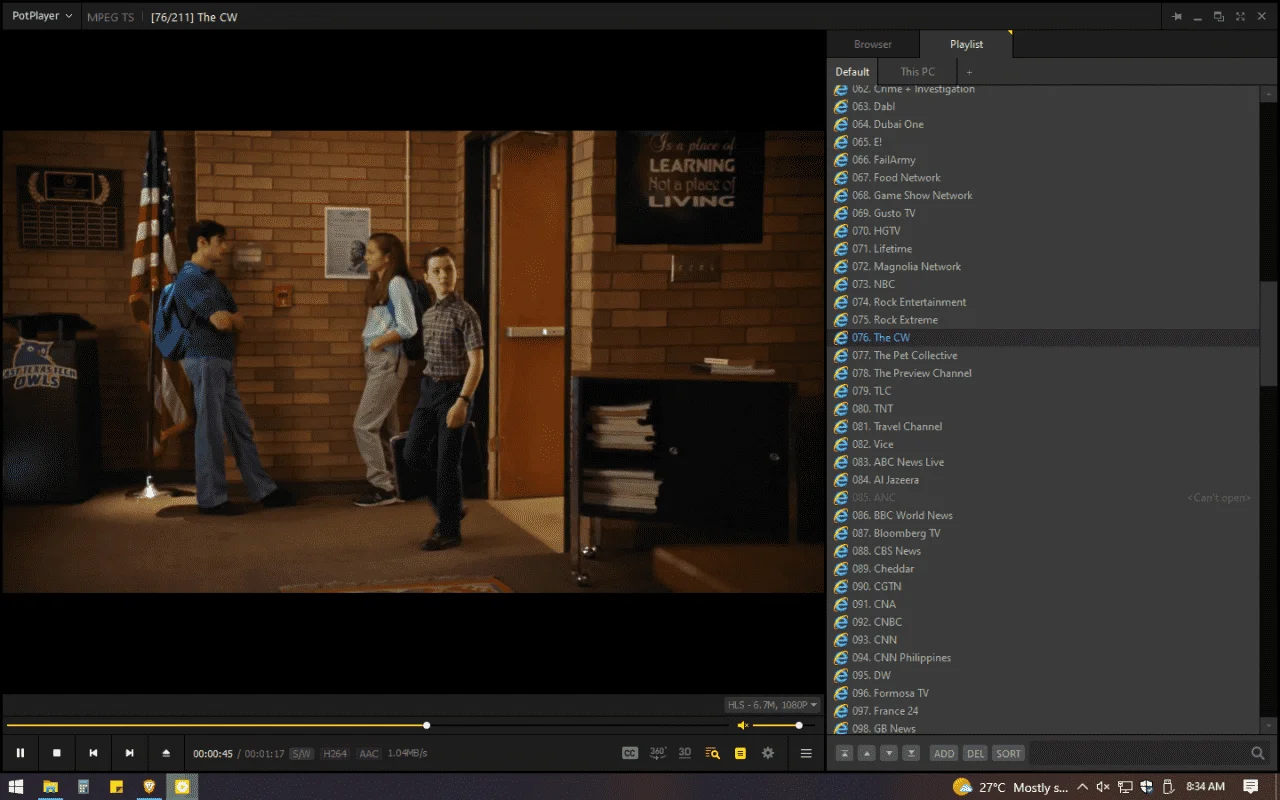This screenshot has height=800, width=1280.
Task: Click the eject/open file button
Action: click(166, 753)
